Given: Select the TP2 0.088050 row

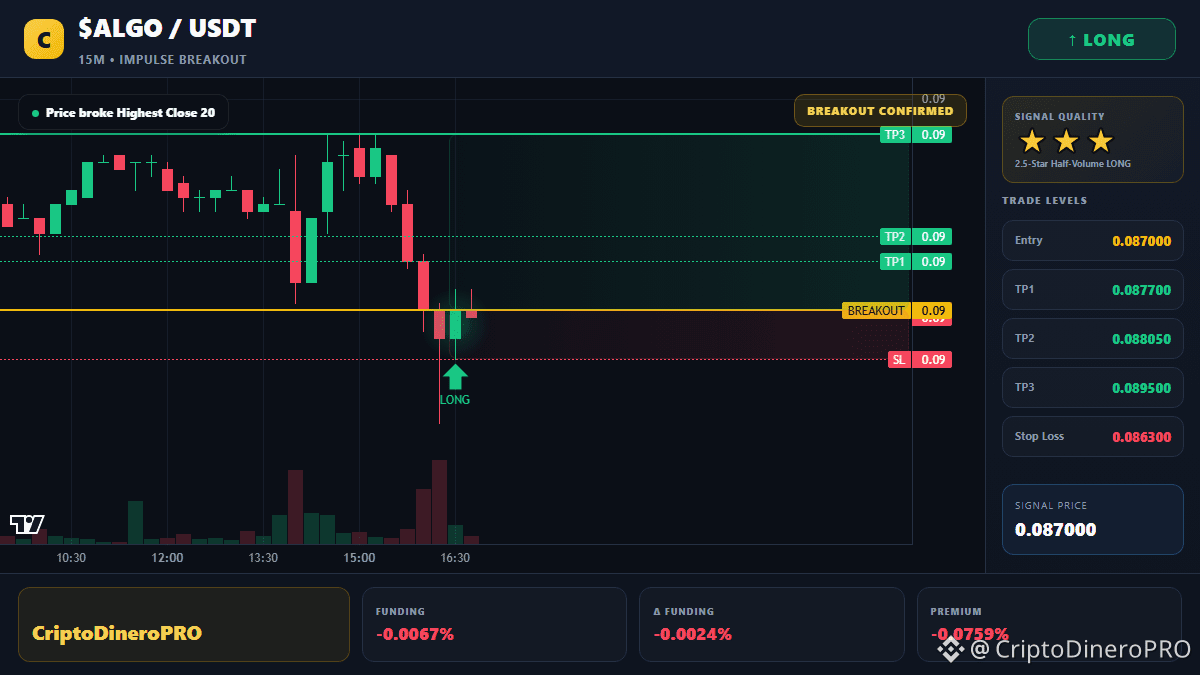Looking at the screenshot, I should pyautogui.click(x=1092, y=339).
